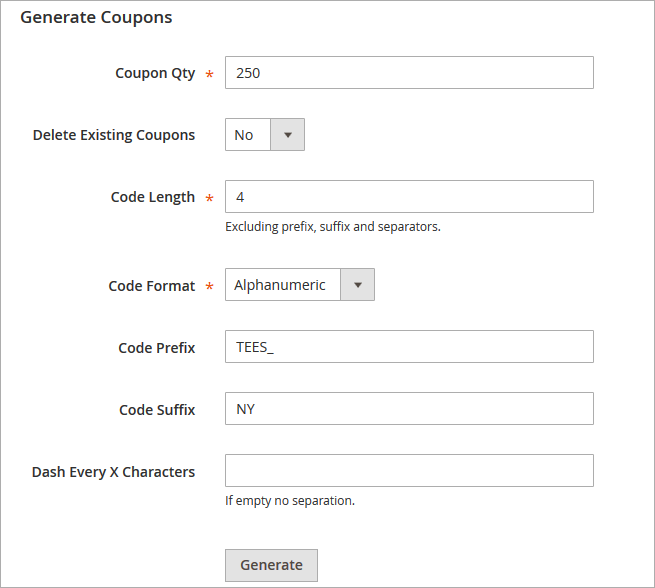This screenshot has height=588, width=655.
Task: Click the Code Prefix label
Action: click(x=157, y=348)
